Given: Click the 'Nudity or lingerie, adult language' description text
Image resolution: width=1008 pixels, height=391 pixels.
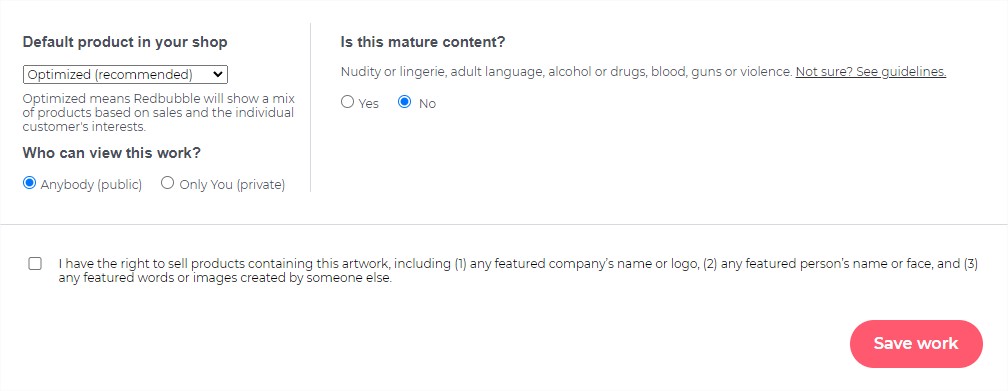Looking at the screenshot, I should (x=566, y=72).
